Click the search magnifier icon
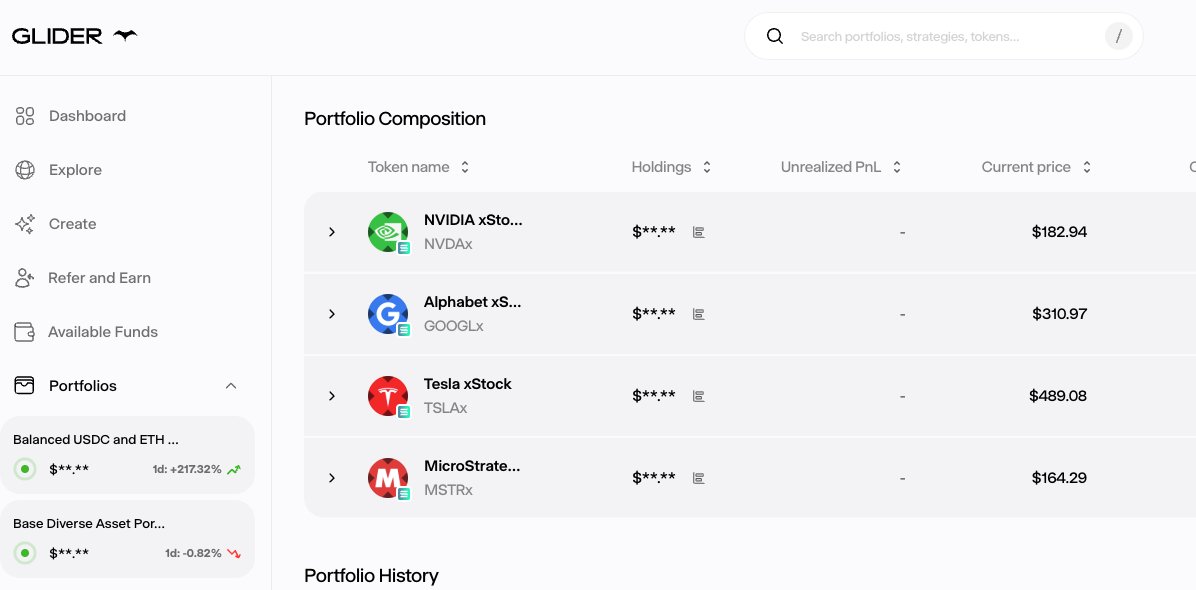Viewport: 1196px width, 590px height. tap(775, 36)
